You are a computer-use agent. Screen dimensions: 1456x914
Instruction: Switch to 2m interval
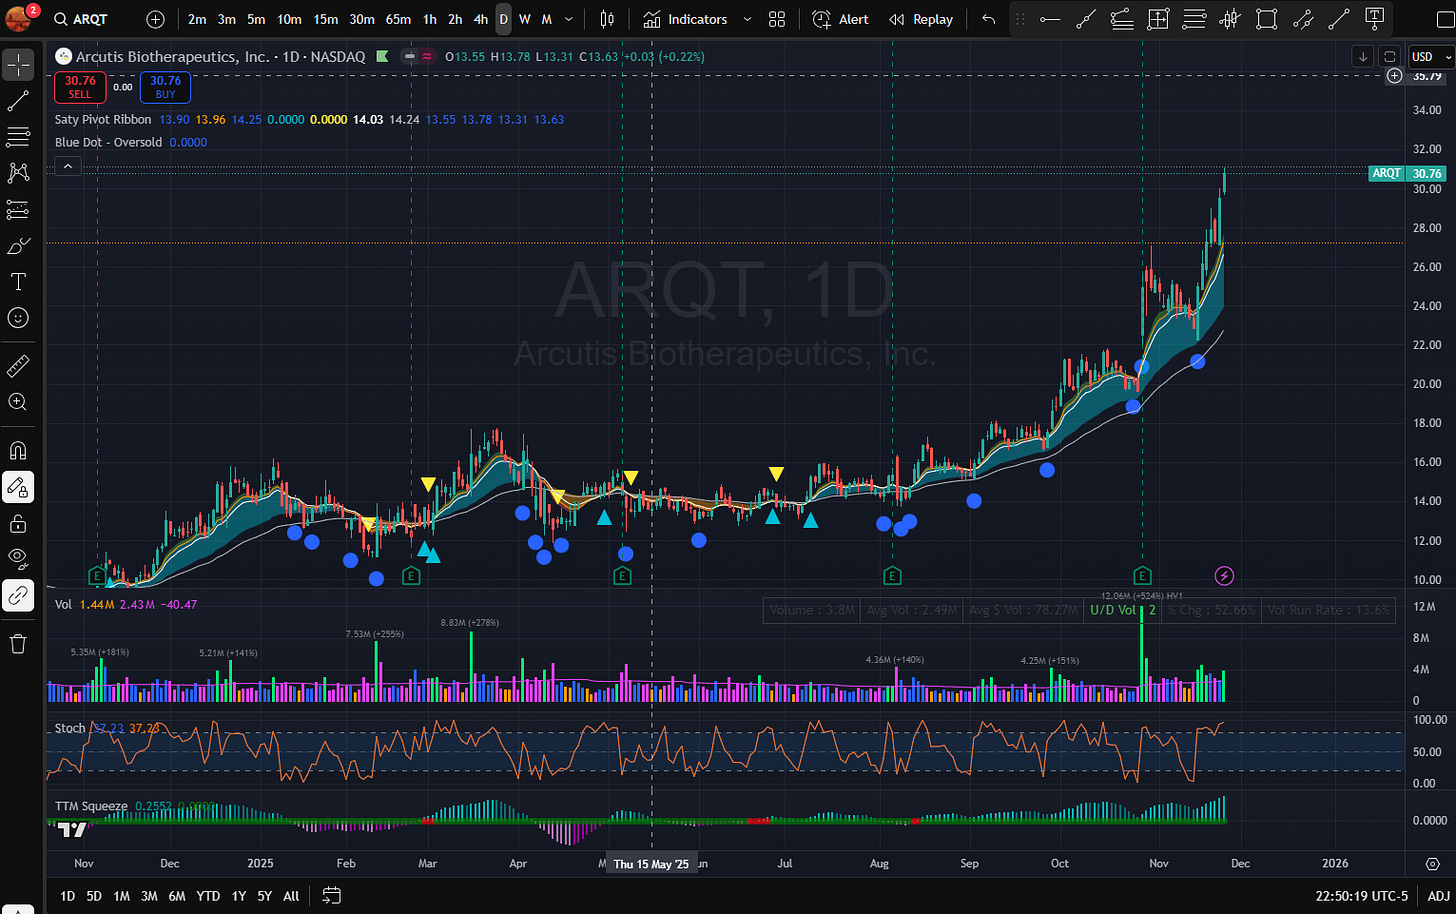click(x=197, y=19)
